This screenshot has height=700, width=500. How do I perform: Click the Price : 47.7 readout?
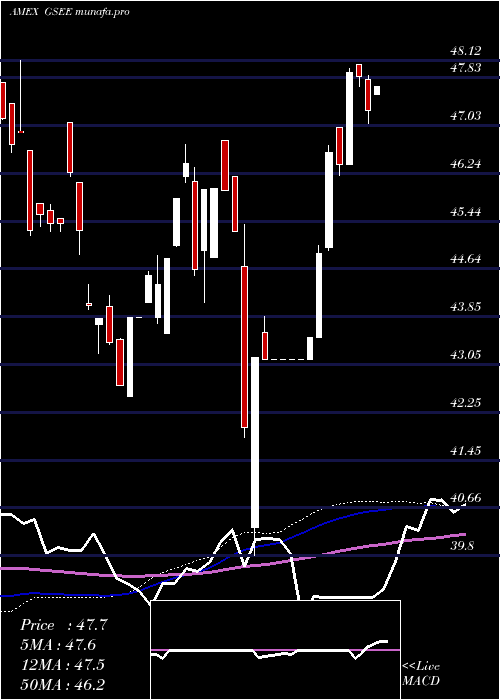pos(63,625)
